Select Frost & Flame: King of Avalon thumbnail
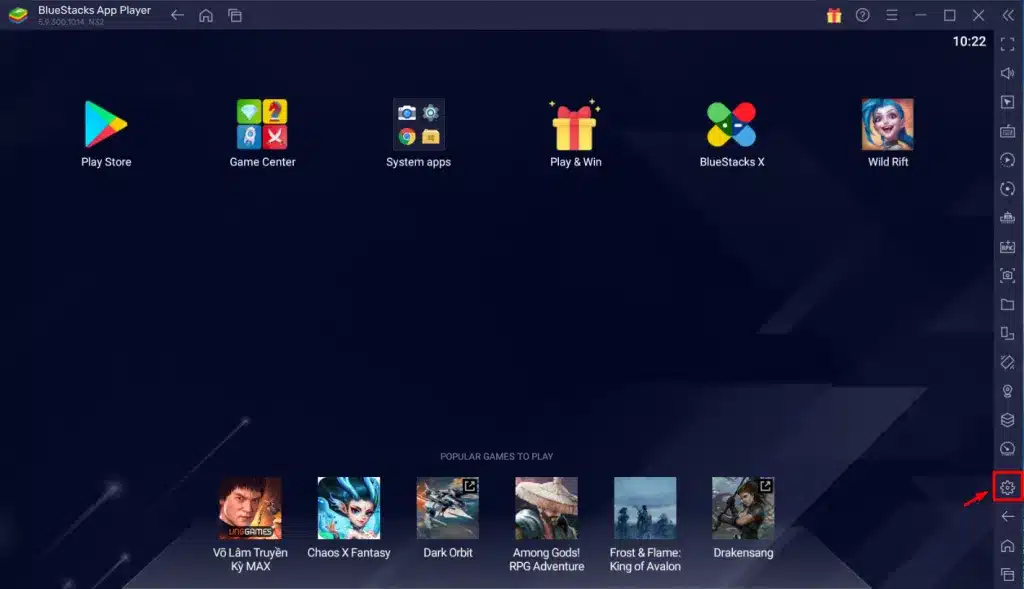This screenshot has height=589, width=1024. pyautogui.click(x=645, y=507)
